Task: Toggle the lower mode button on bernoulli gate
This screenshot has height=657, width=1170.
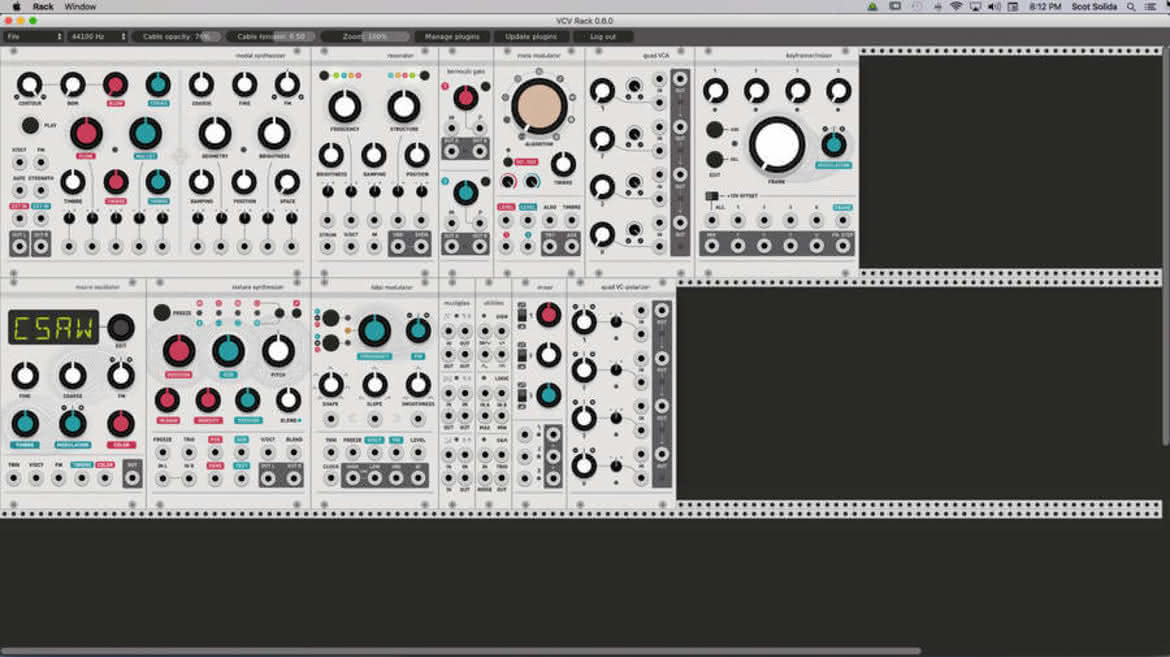Action: 486,181
